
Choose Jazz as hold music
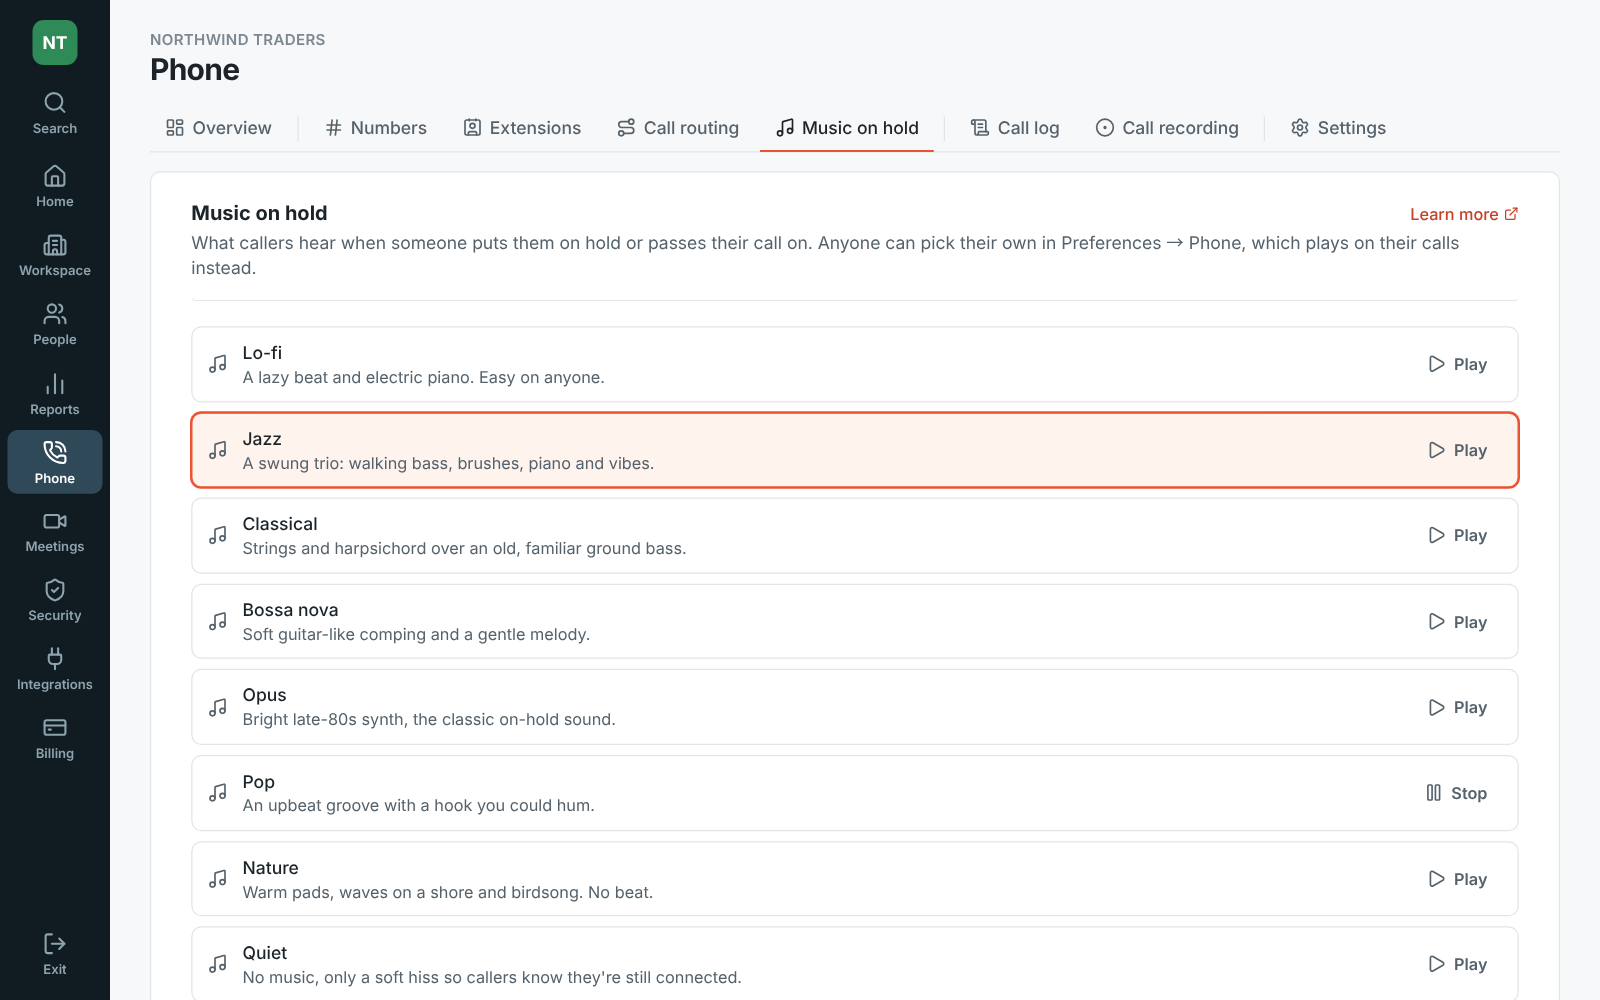point(855,450)
